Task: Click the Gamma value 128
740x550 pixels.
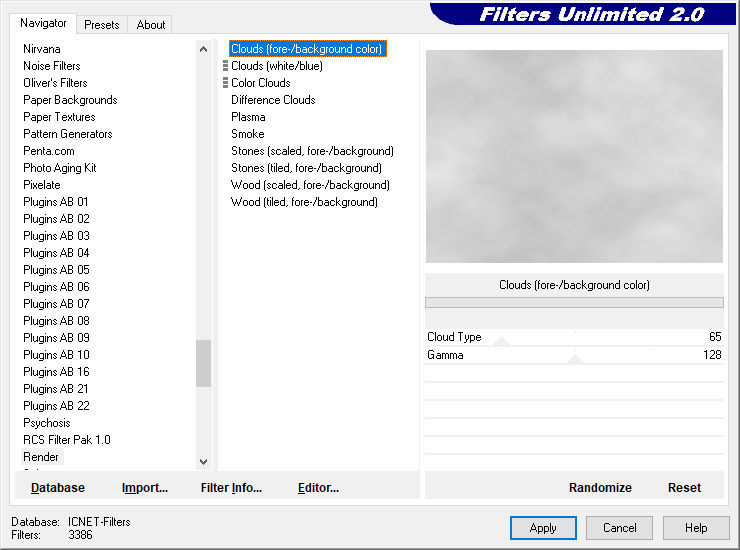Action: (712, 355)
